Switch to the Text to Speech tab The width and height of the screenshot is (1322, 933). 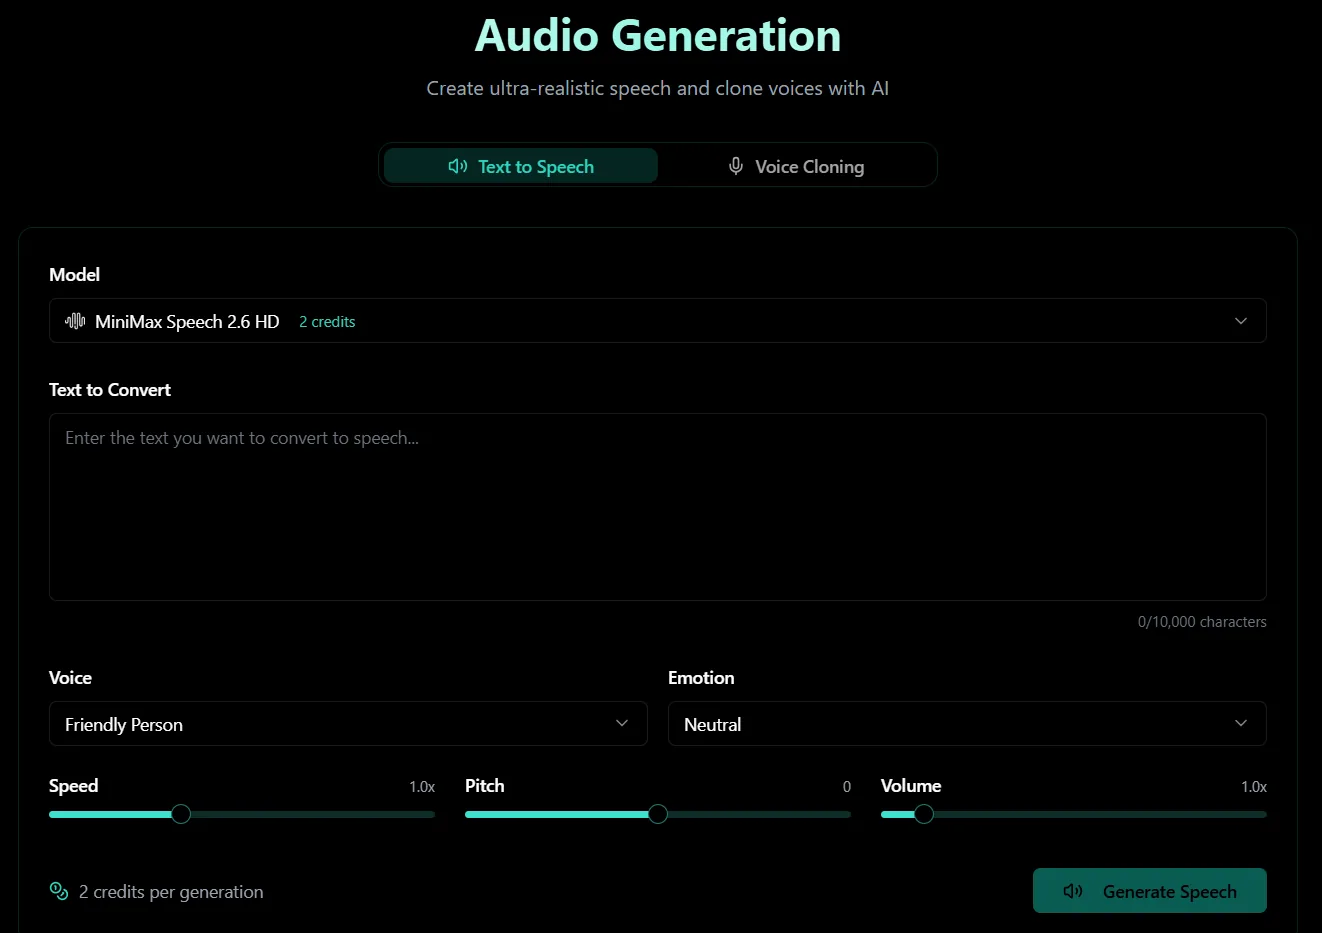[x=521, y=166]
